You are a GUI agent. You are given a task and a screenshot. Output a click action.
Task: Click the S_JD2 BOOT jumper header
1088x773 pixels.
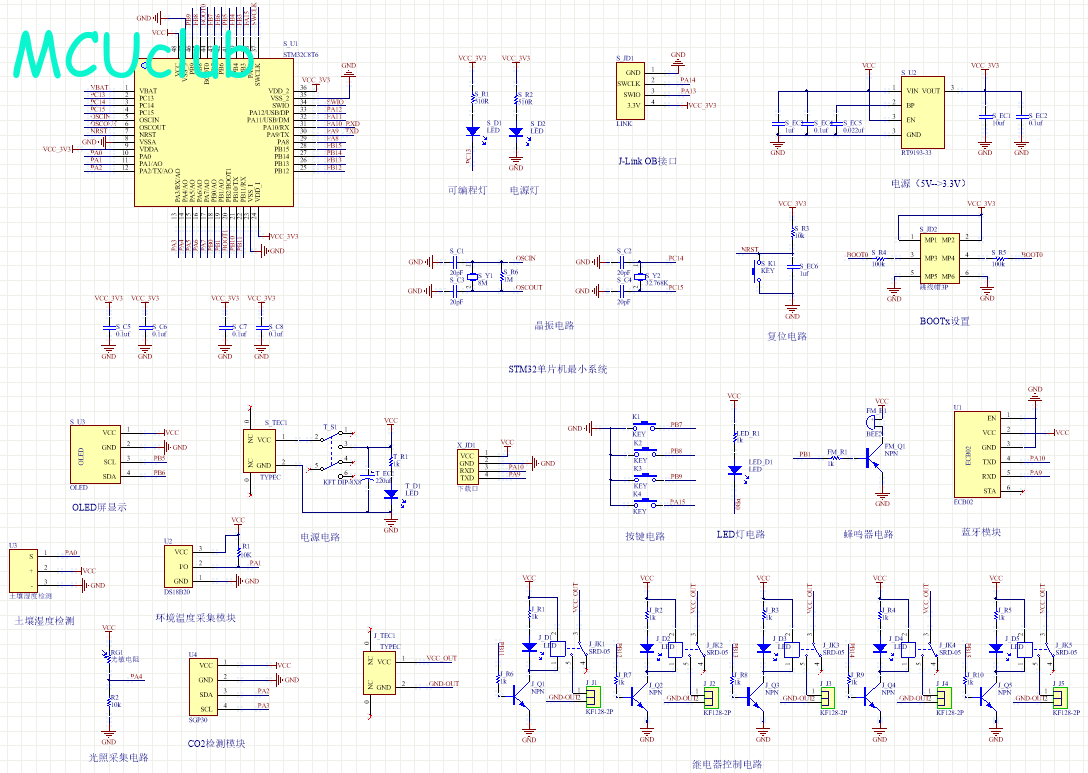938,259
